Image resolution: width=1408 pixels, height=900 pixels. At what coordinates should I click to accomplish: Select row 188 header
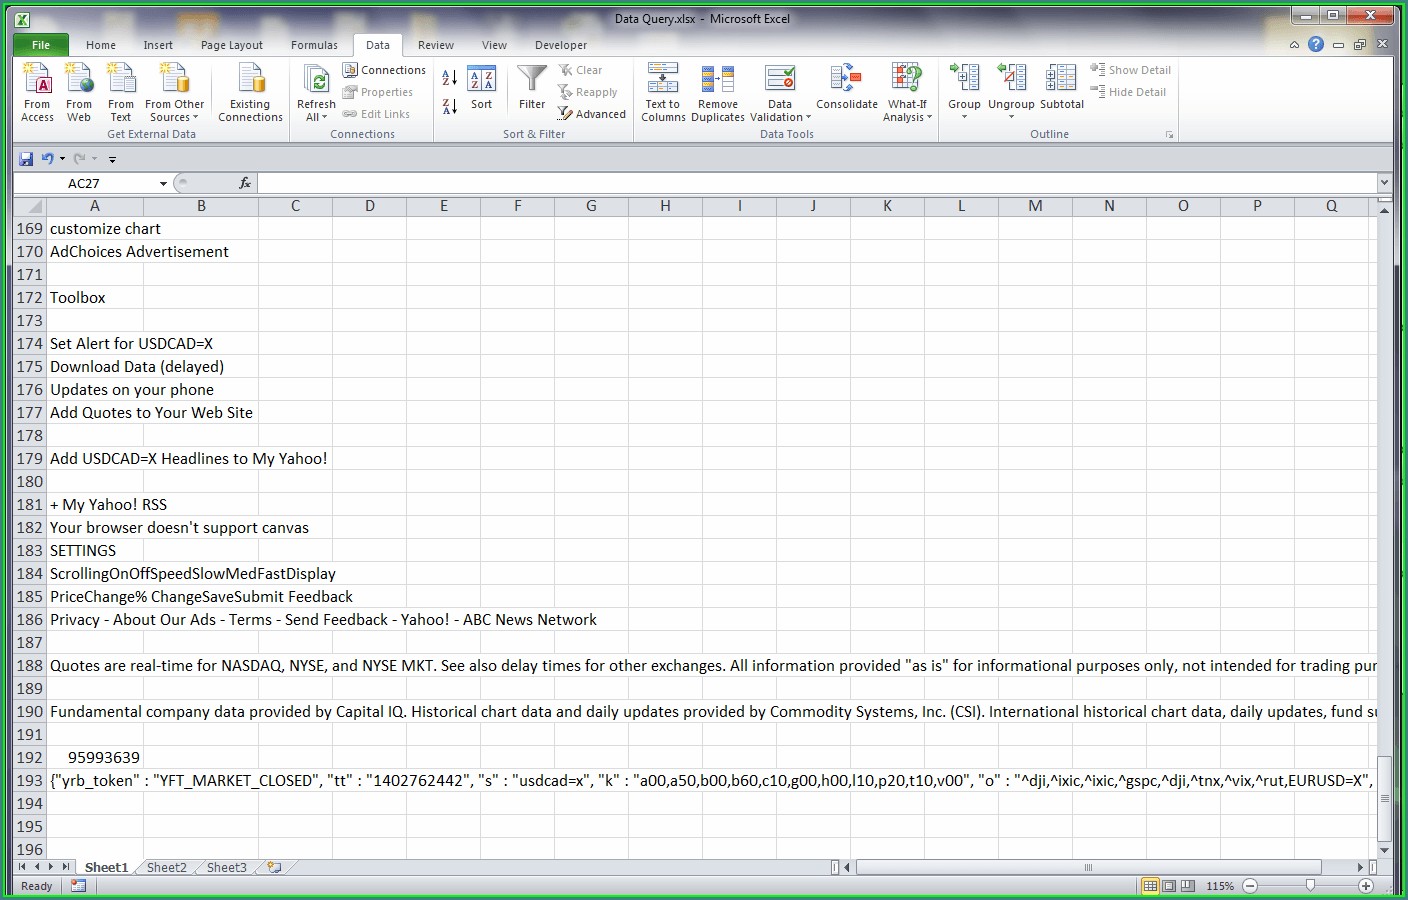[29, 666]
